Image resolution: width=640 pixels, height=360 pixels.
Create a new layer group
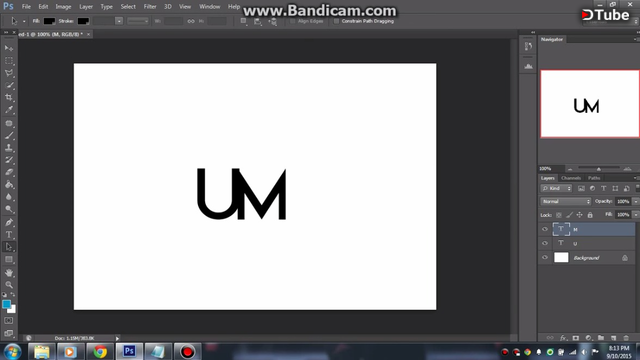tap(601, 338)
